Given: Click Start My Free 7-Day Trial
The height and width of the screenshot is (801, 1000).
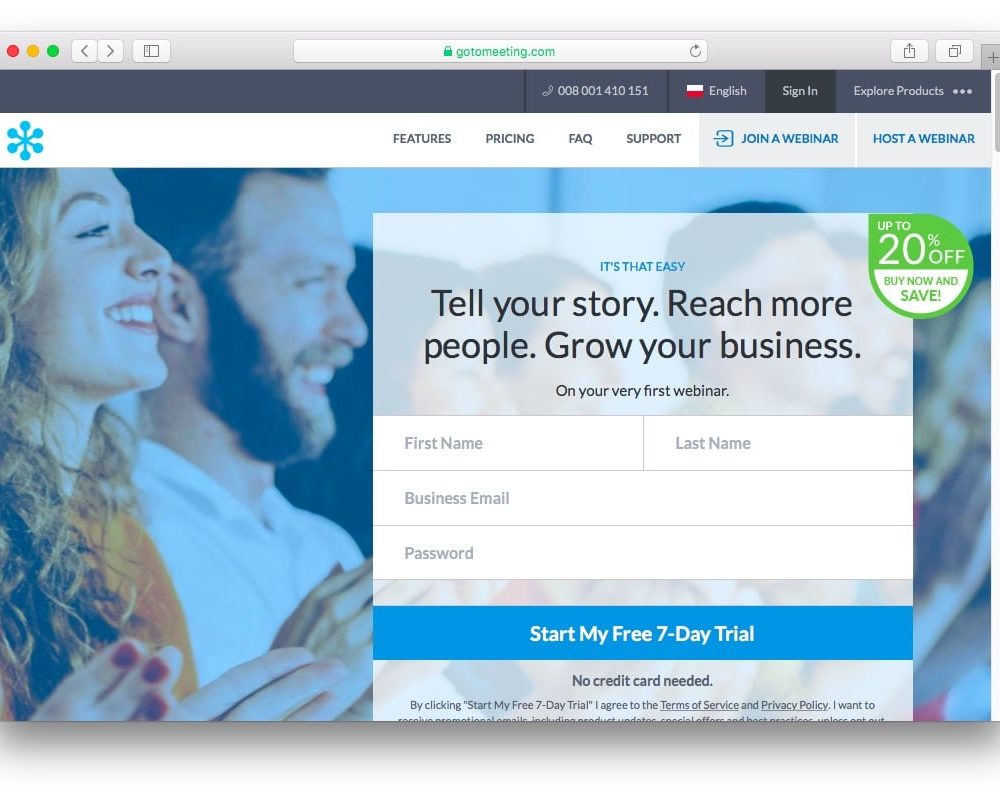Looking at the screenshot, I should (x=643, y=633).
